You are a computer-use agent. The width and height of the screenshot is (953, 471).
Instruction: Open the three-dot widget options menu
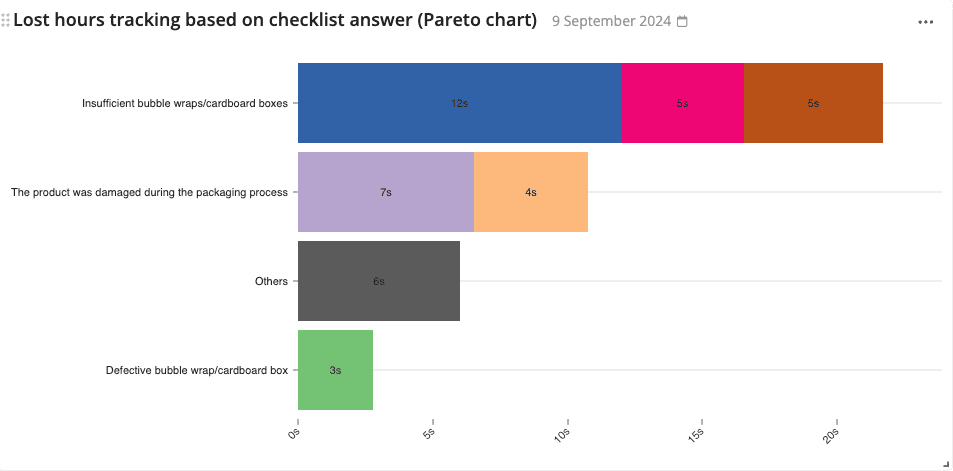pyautogui.click(x=925, y=22)
